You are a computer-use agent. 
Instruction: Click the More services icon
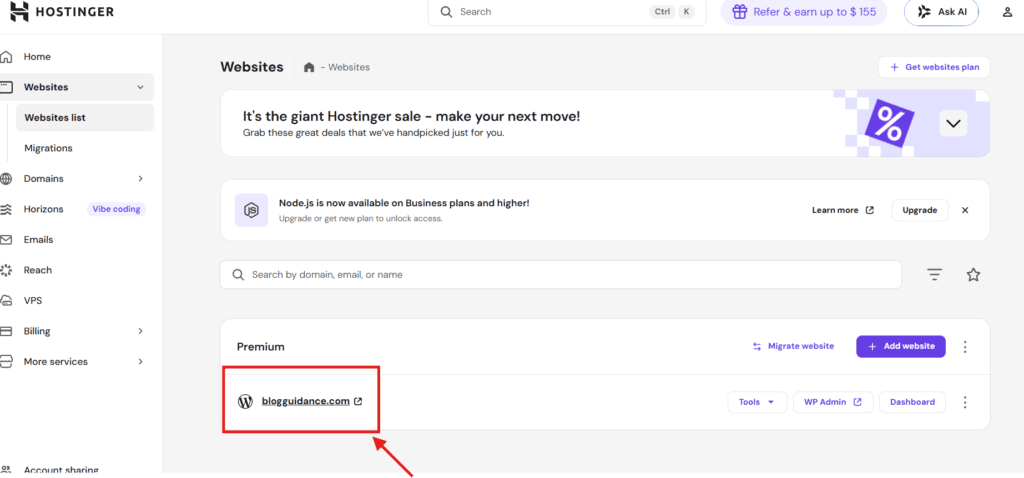(6, 361)
